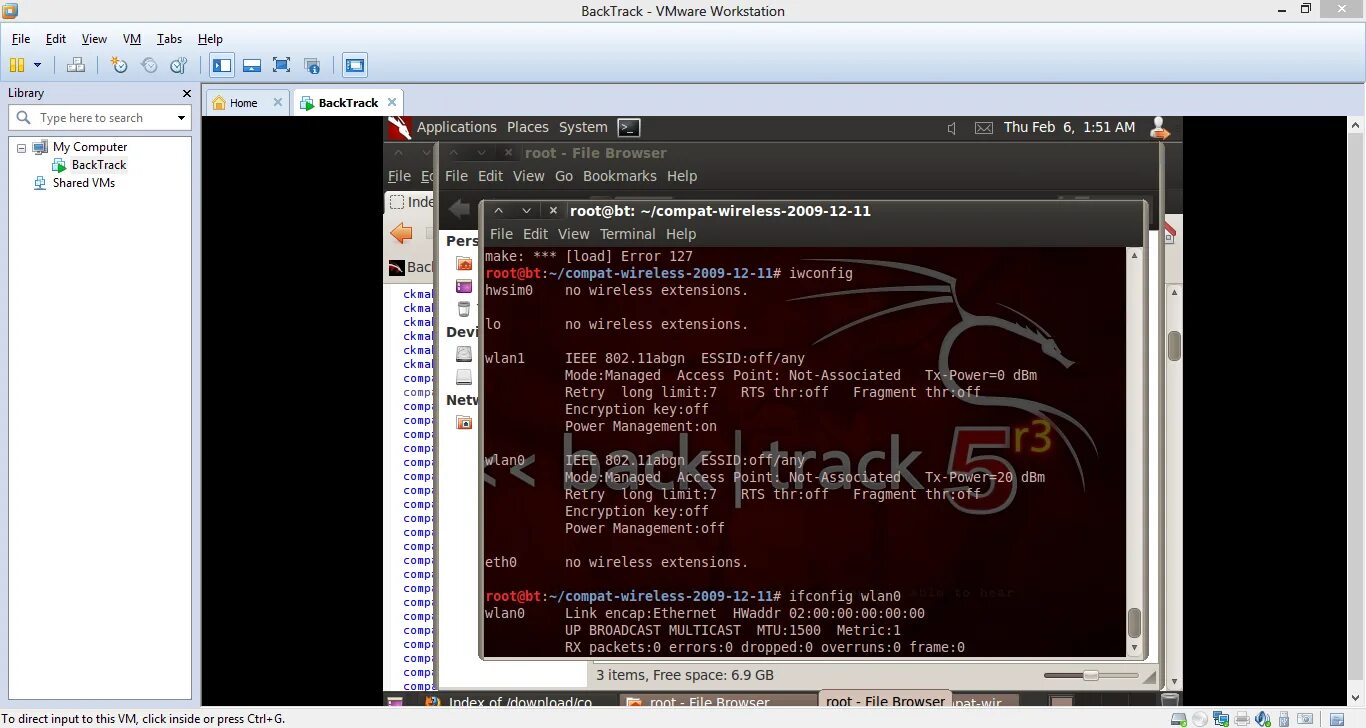Click the network adapter status icon
The image size is (1366, 728).
click(x=1221, y=718)
